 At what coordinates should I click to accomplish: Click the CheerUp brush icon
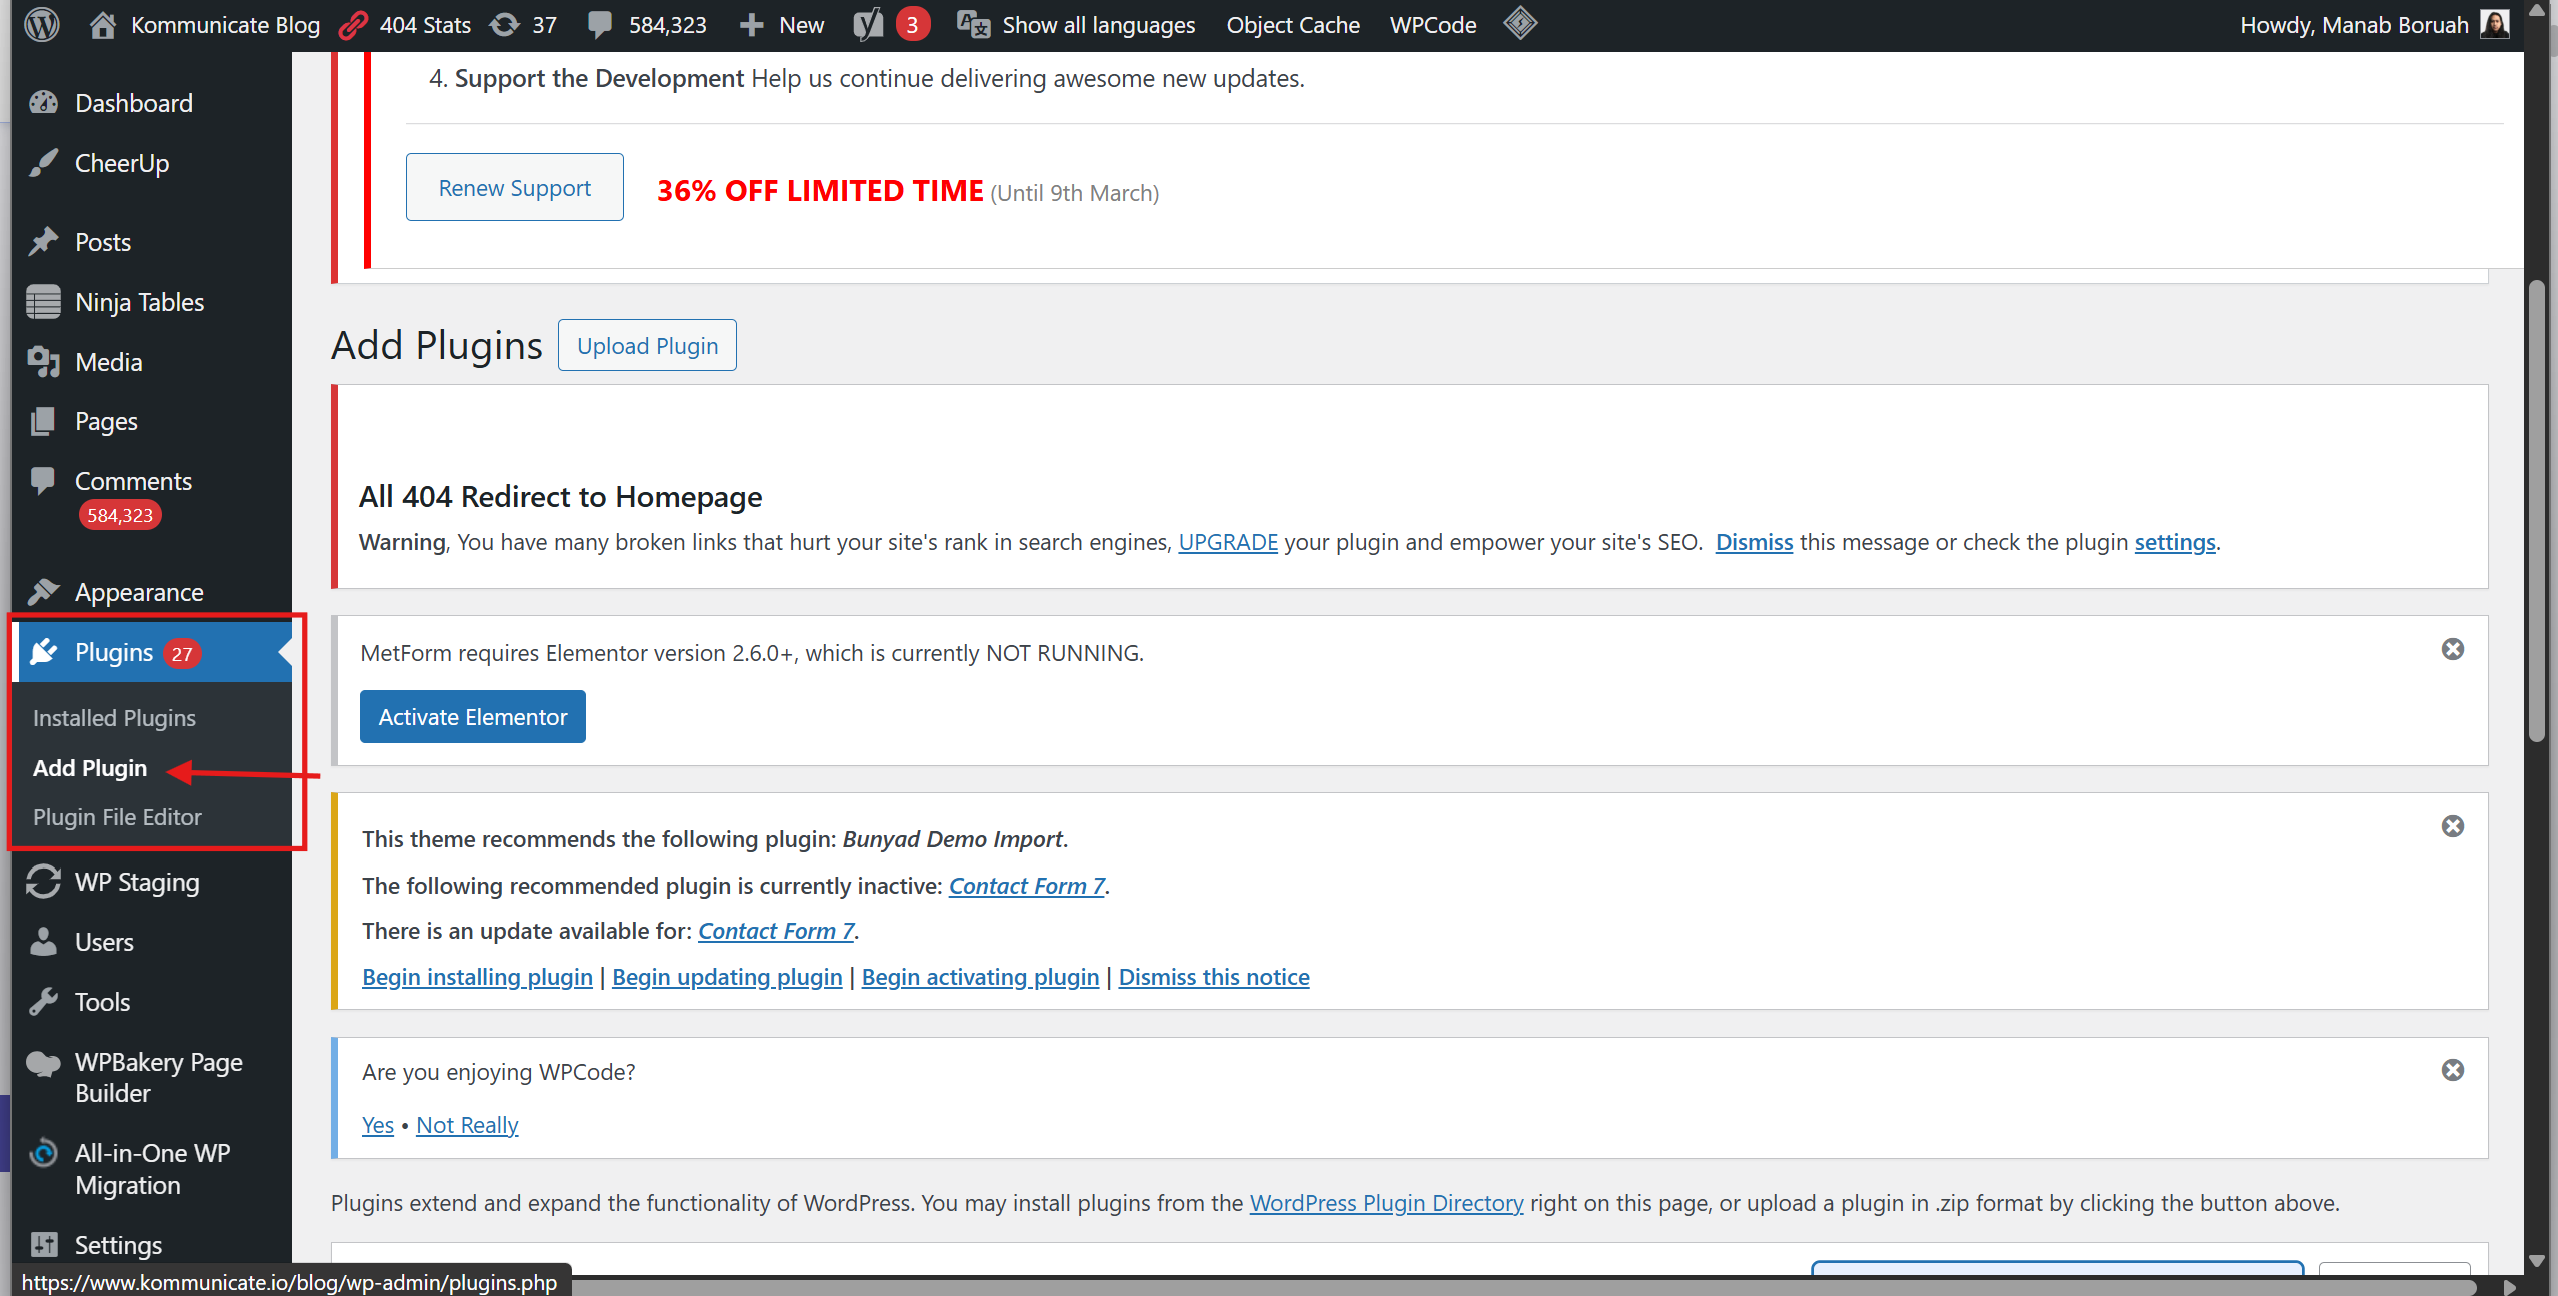click(43, 162)
